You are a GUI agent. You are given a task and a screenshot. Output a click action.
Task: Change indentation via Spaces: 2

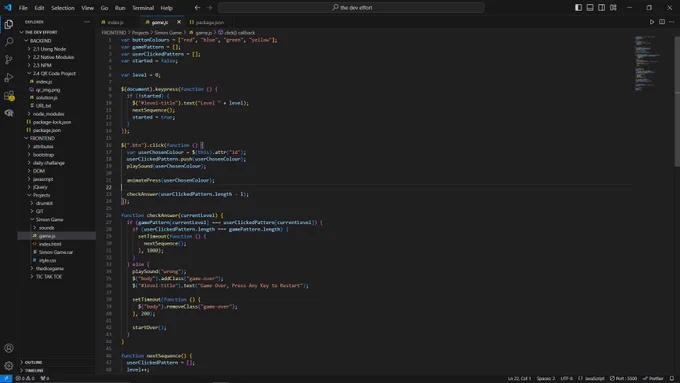[546, 378]
